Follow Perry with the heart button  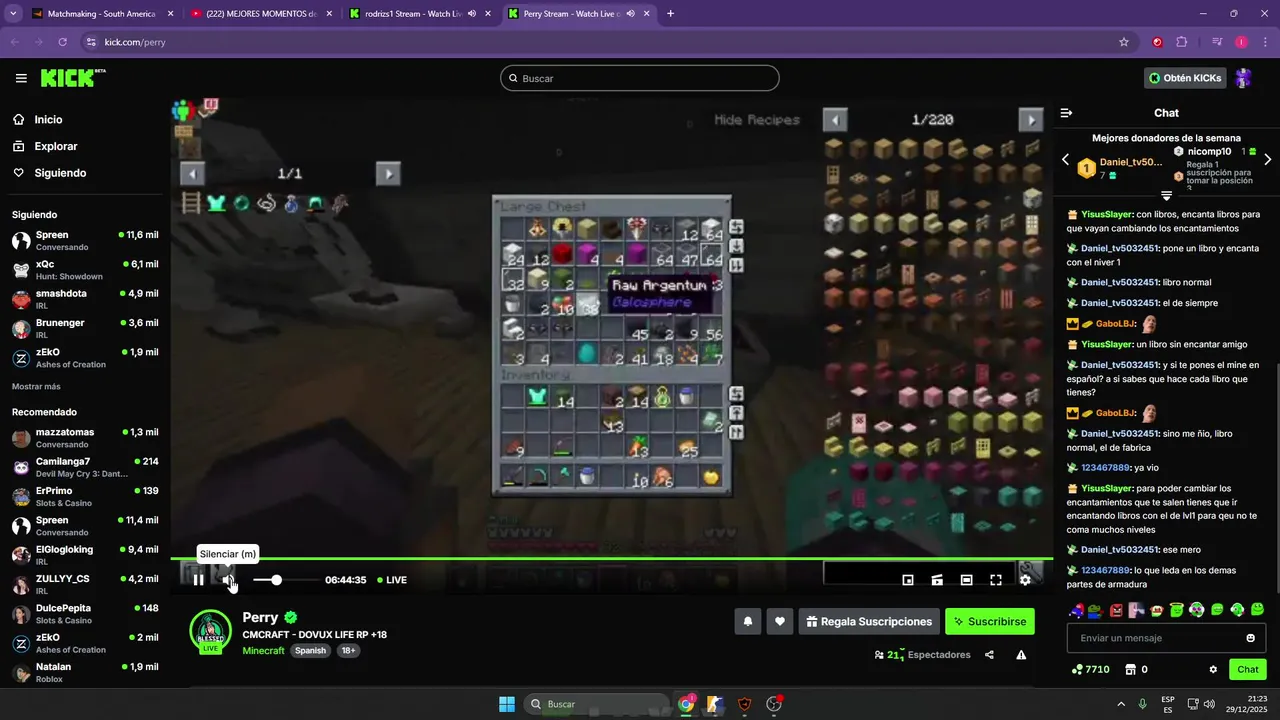(780, 622)
